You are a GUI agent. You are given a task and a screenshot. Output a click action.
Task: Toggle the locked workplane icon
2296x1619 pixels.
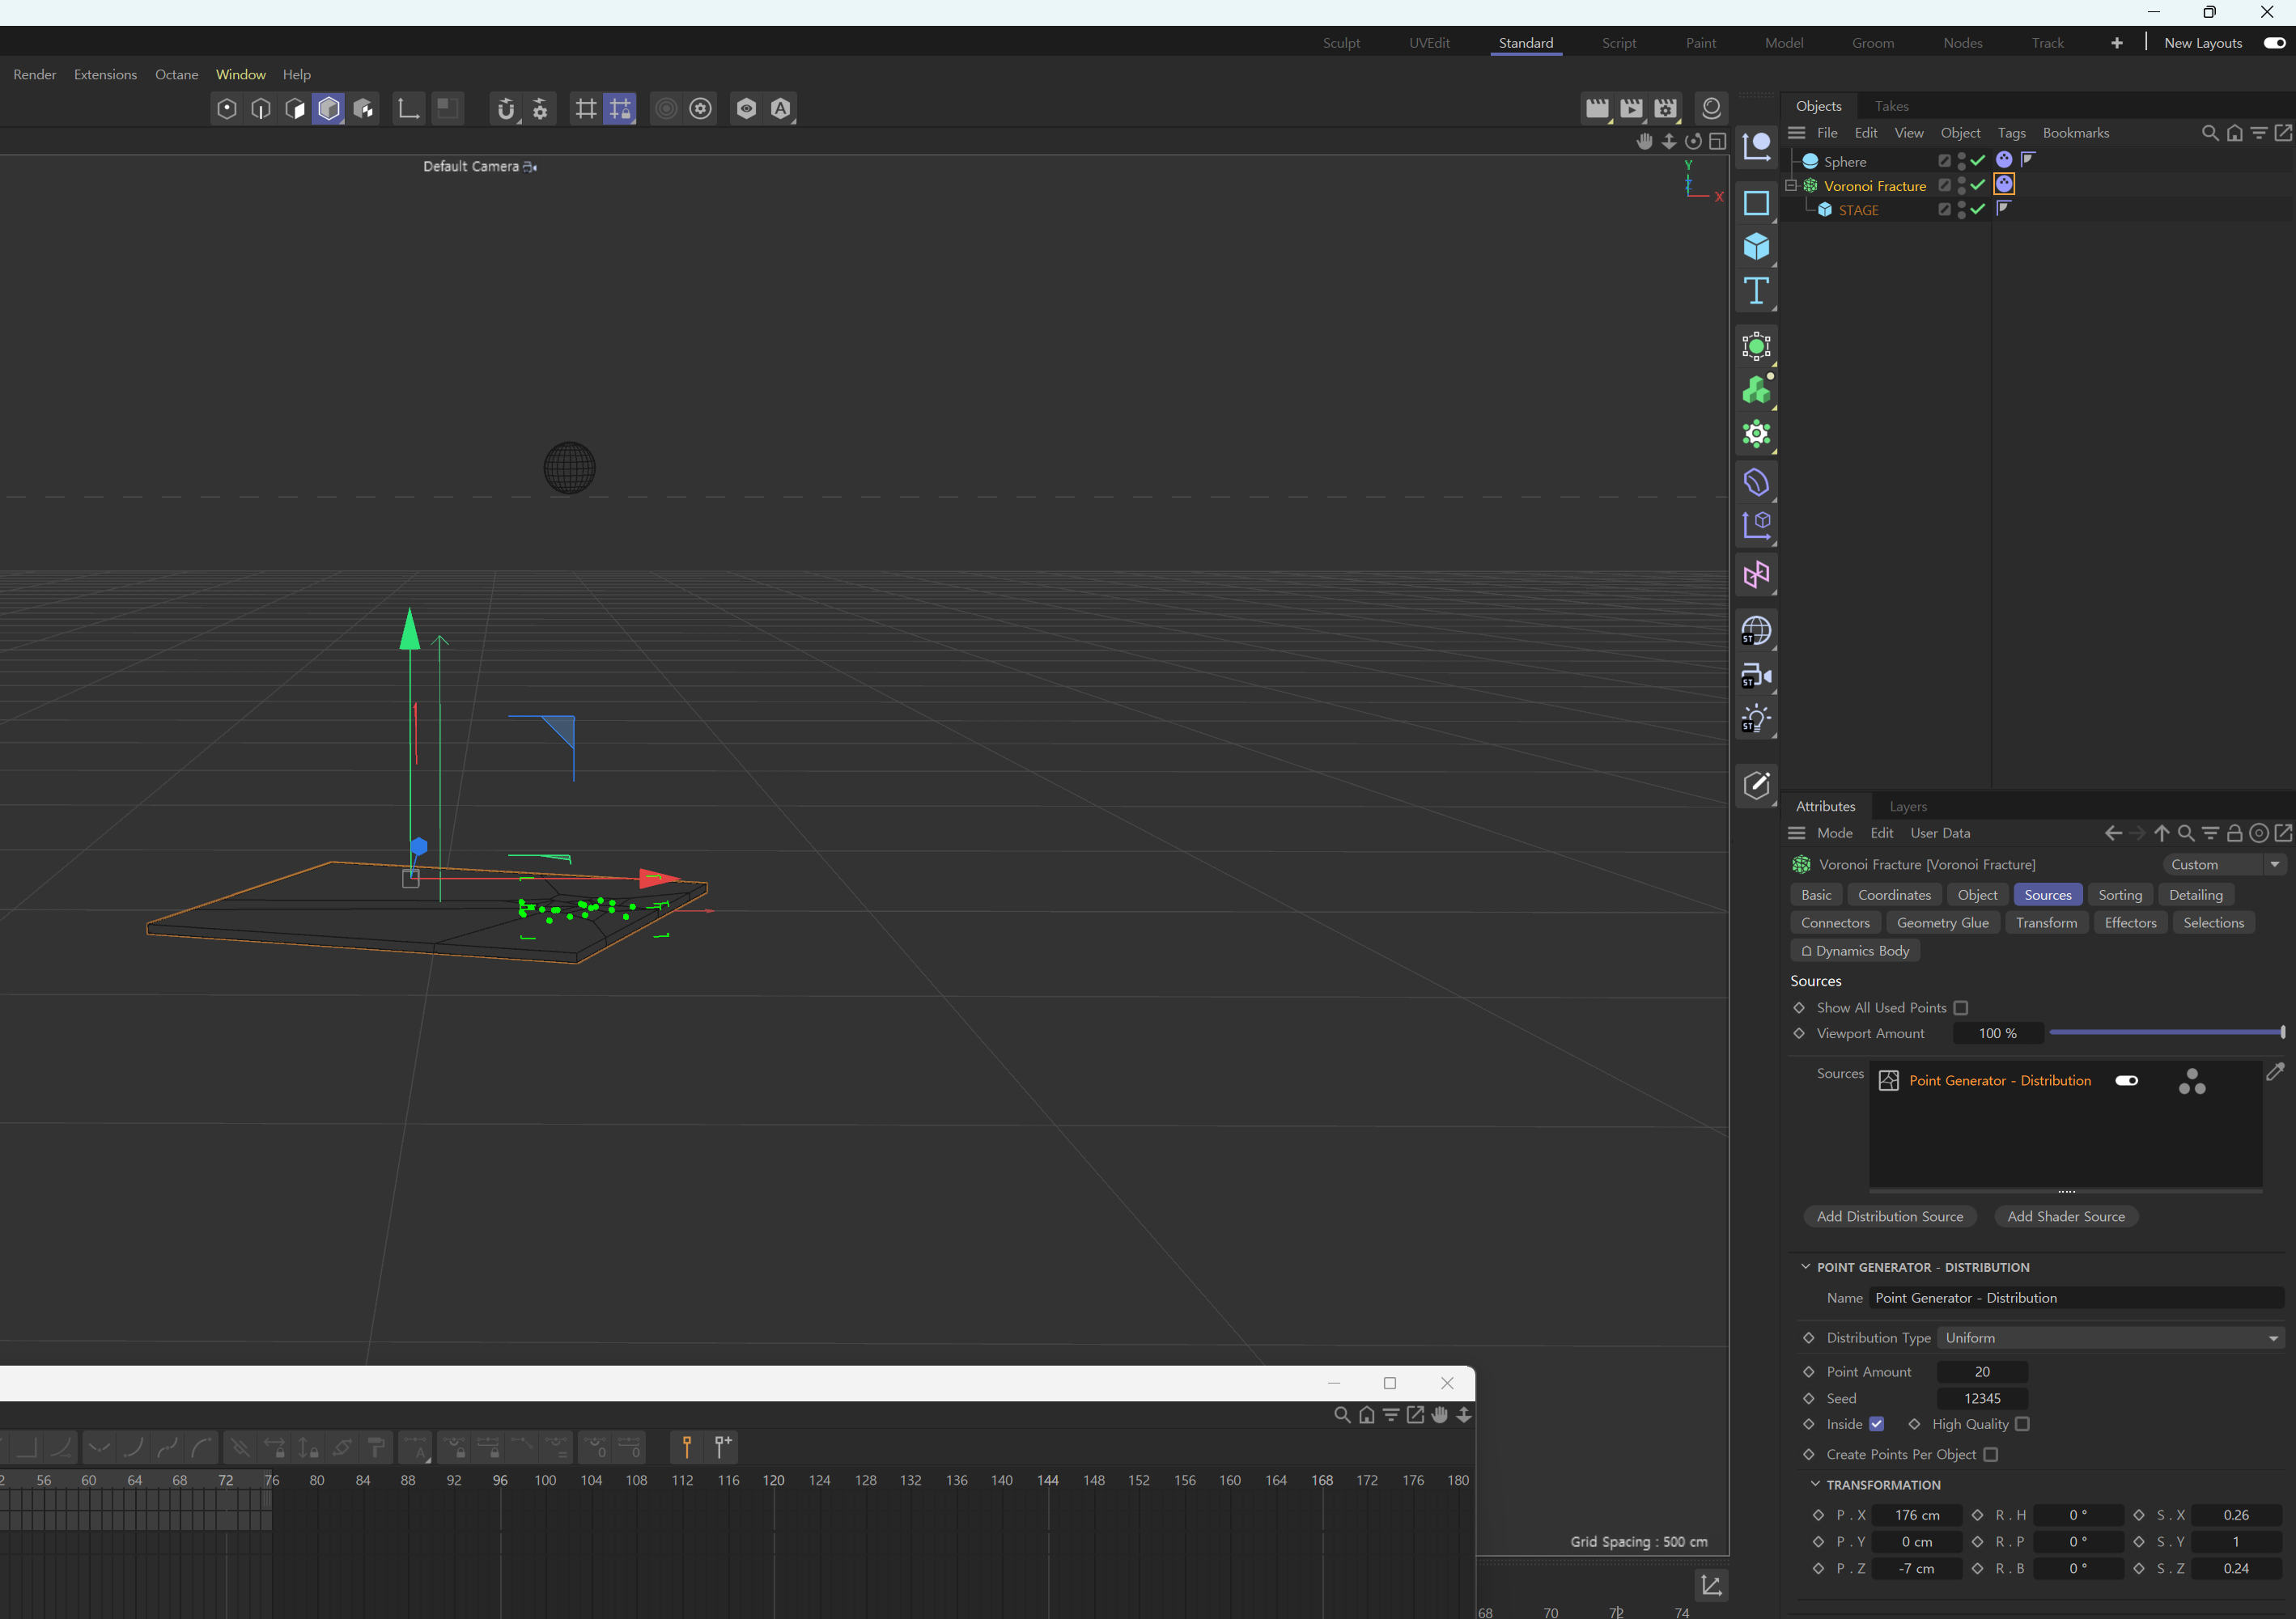pyautogui.click(x=620, y=109)
